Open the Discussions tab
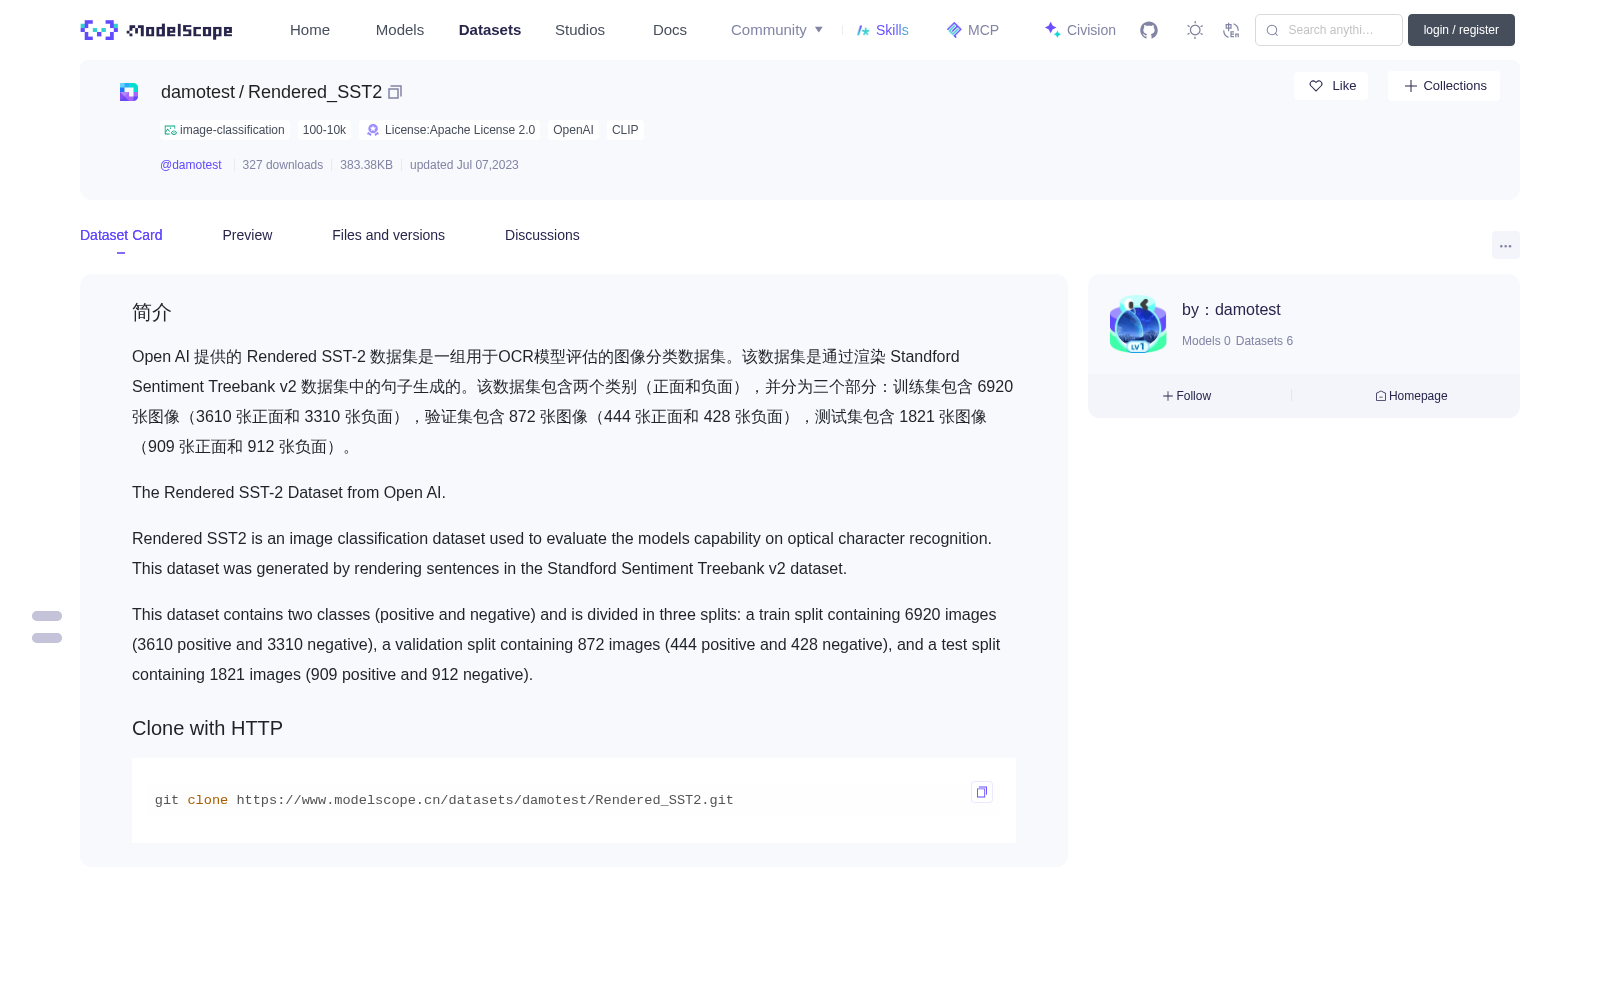Viewport: 1600px width, 1000px height. (542, 235)
